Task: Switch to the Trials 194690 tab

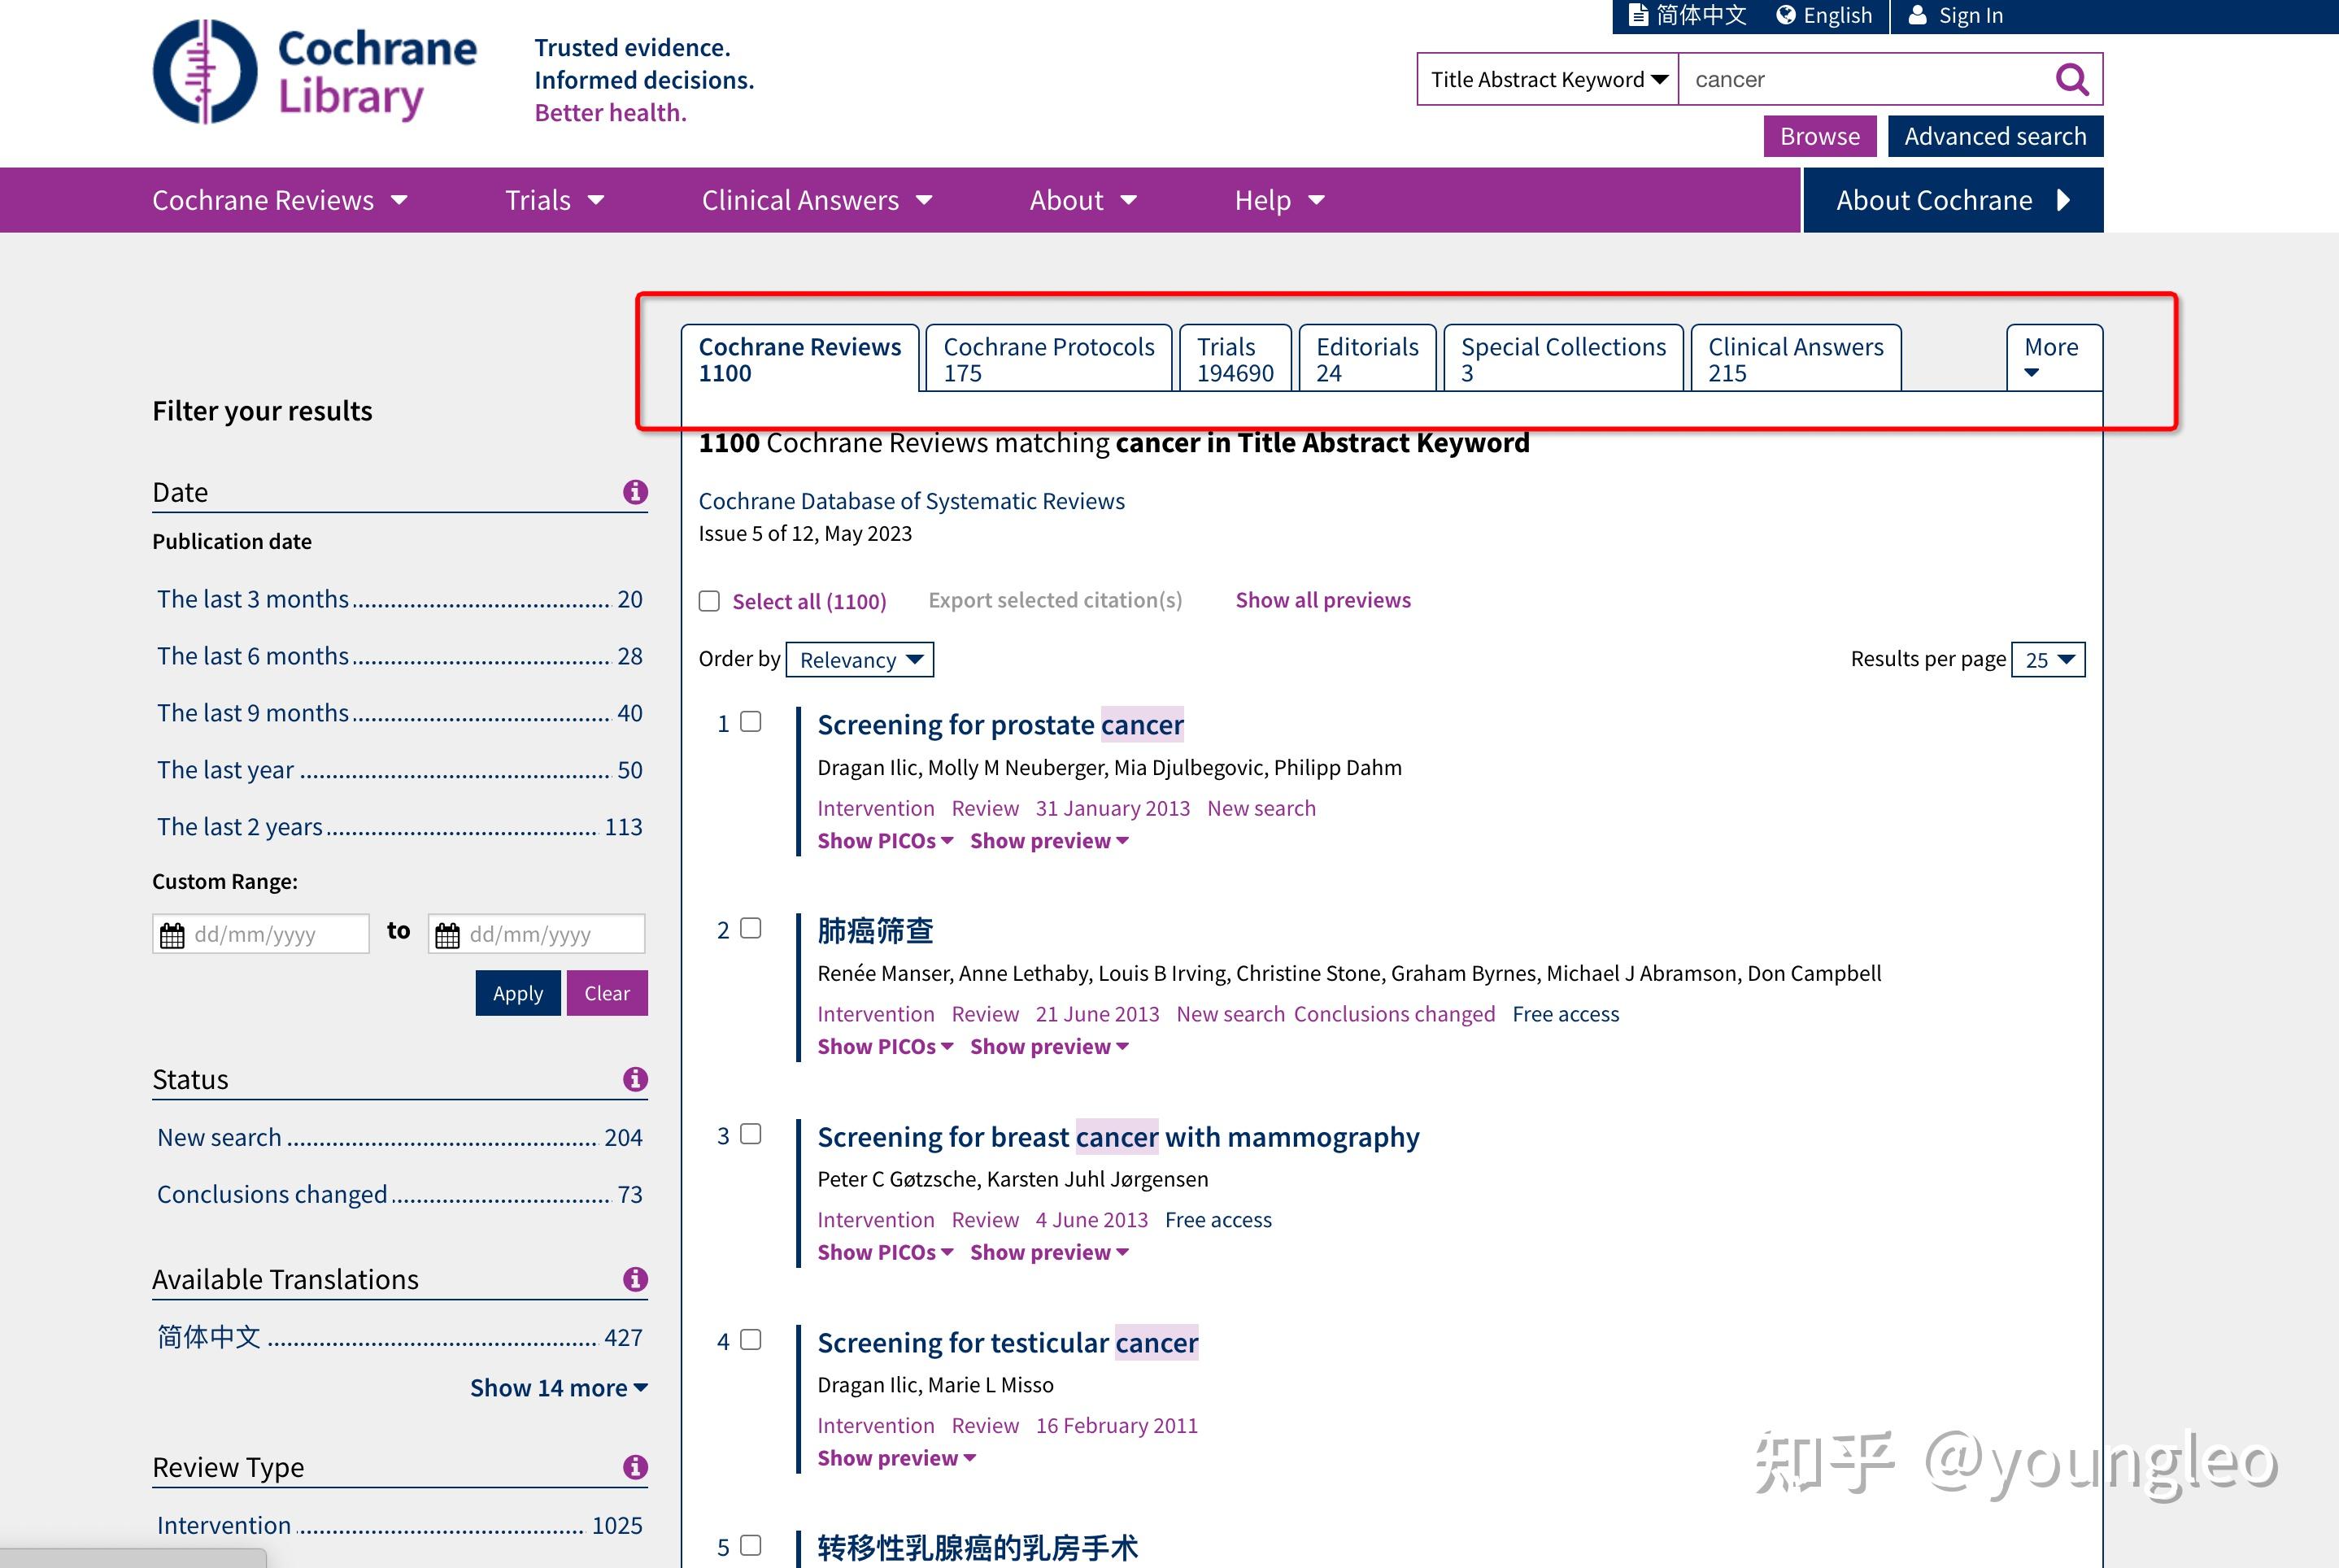Action: pos(1235,358)
